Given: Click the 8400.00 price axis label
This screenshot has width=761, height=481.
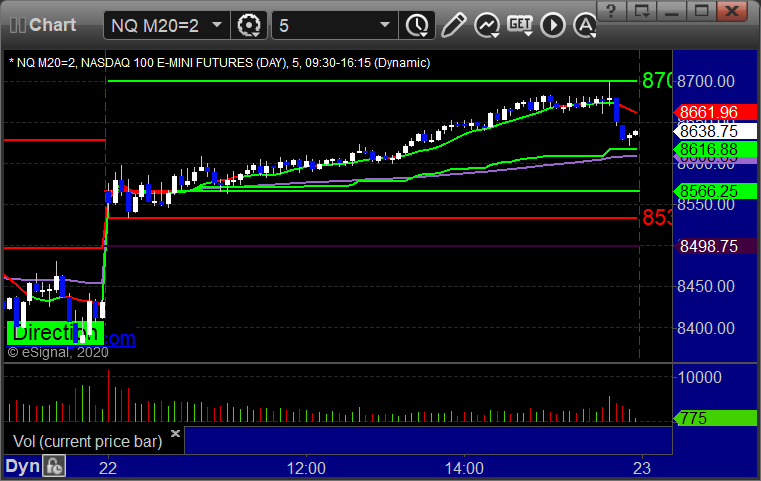Looking at the screenshot, I should coord(706,329).
